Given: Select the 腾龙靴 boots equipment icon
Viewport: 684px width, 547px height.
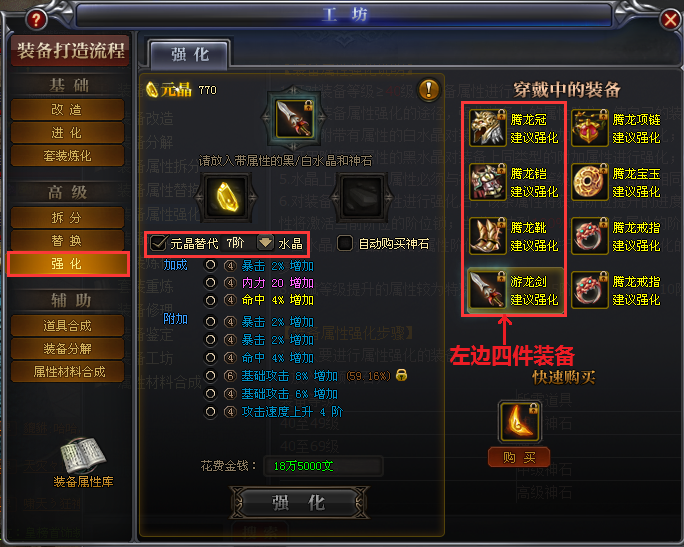Looking at the screenshot, I should click(488, 236).
